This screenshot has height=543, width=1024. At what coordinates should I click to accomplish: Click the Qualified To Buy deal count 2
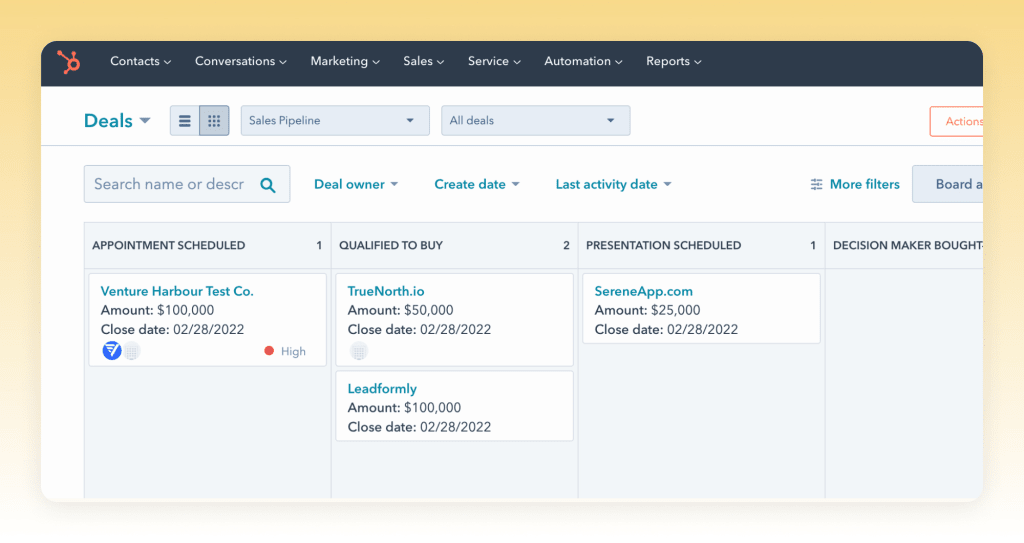[566, 246]
